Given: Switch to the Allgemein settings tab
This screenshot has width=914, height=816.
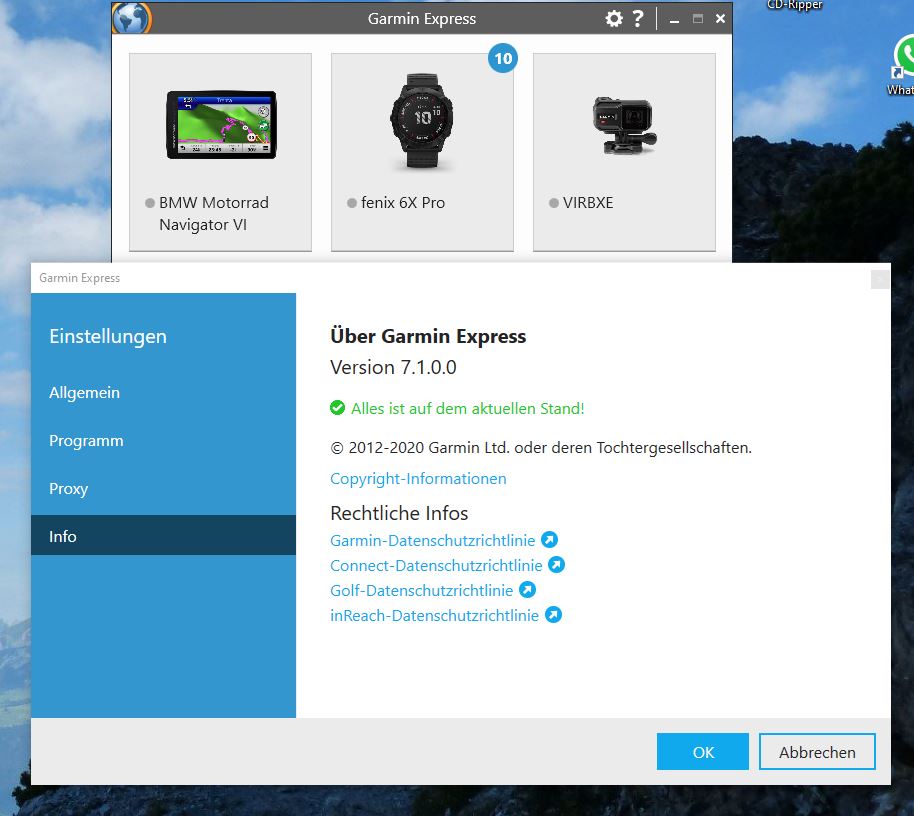Looking at the screenshot, I should [163, 393].
